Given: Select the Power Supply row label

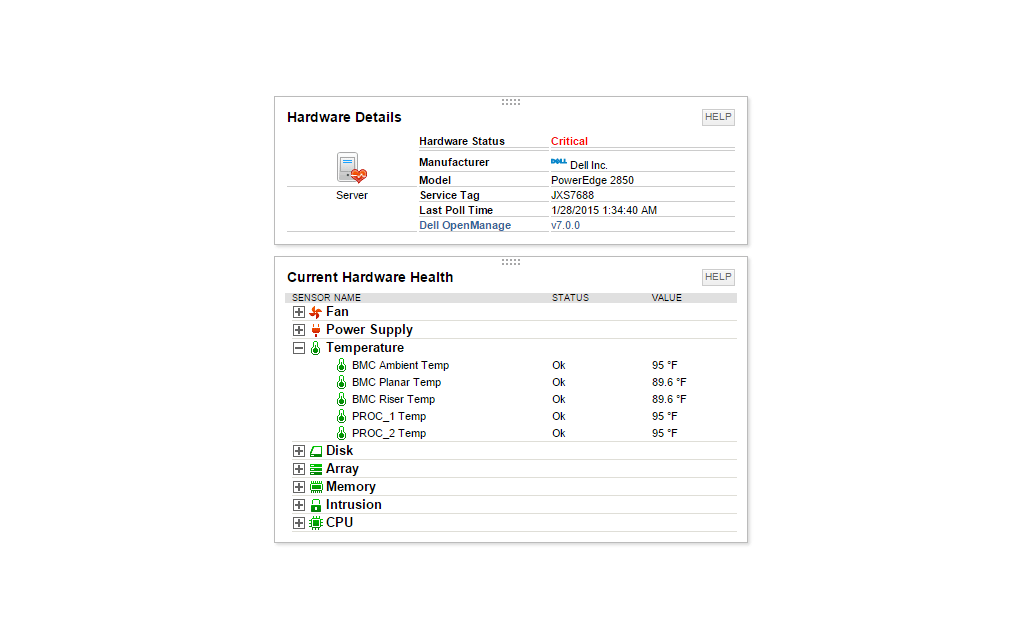Looking at the screenshot, I should click(370, 330).
